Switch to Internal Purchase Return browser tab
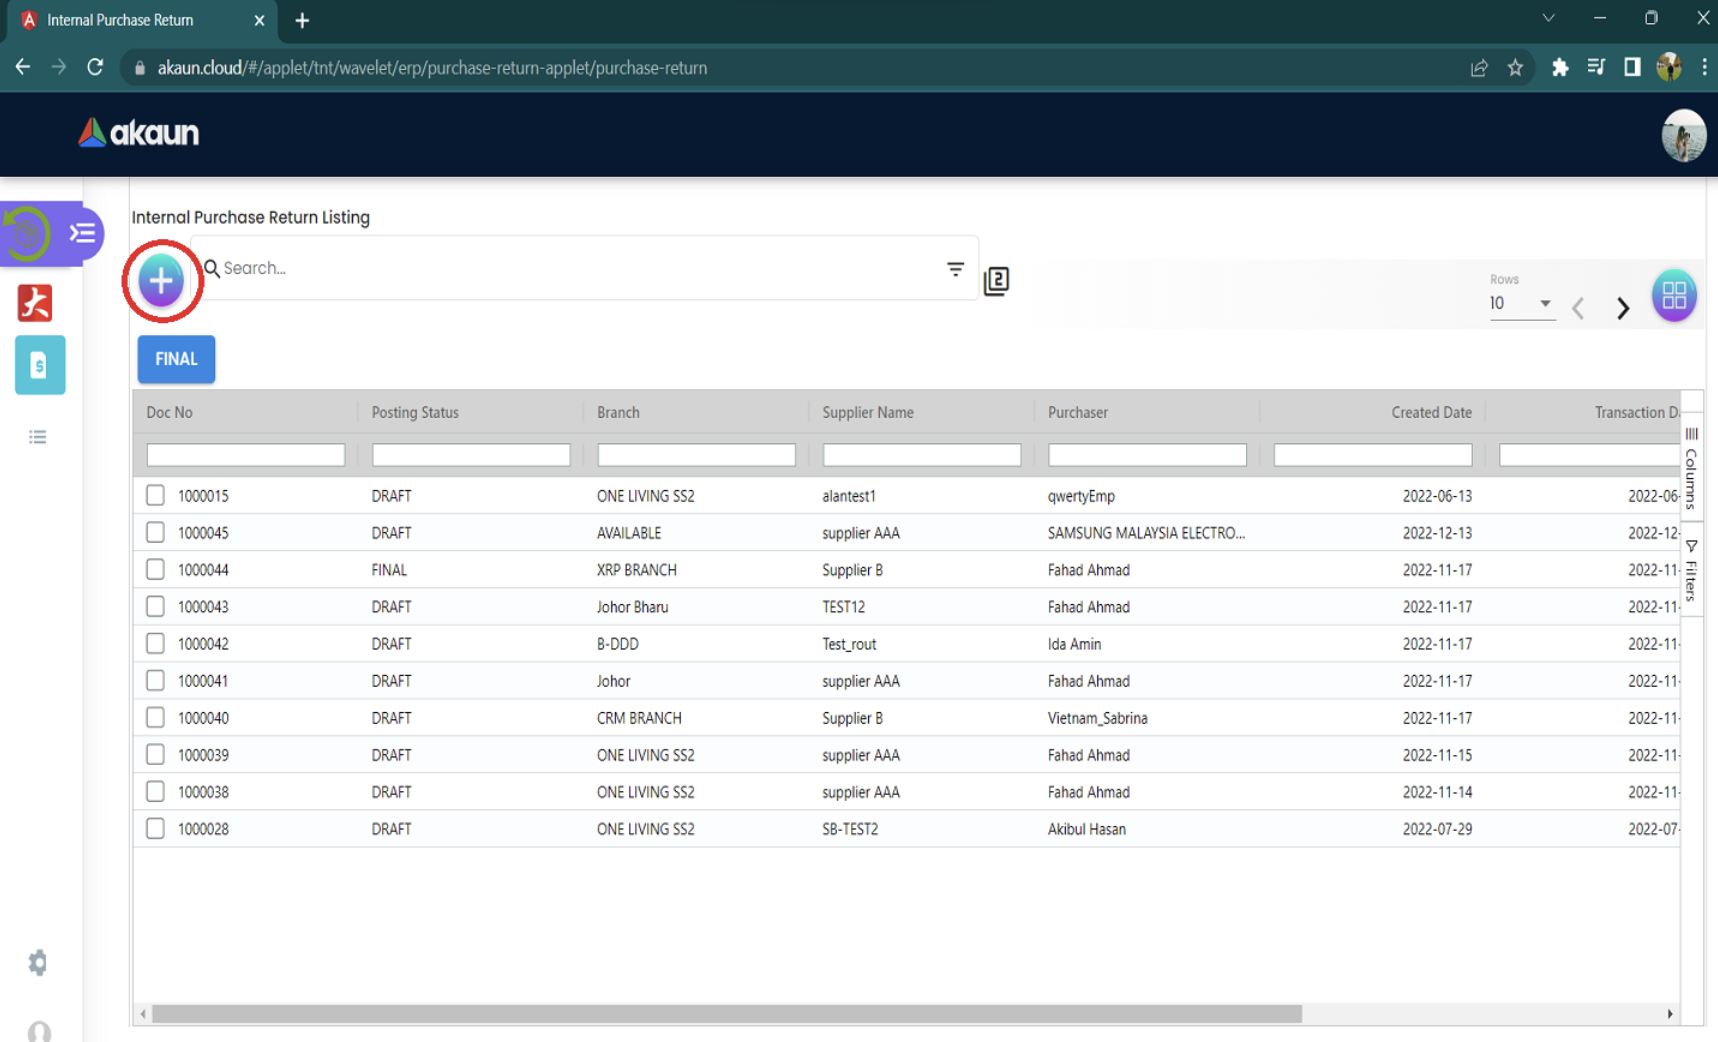The width and height of the screenshot is (1718, 1042). [x=120, y=20]
